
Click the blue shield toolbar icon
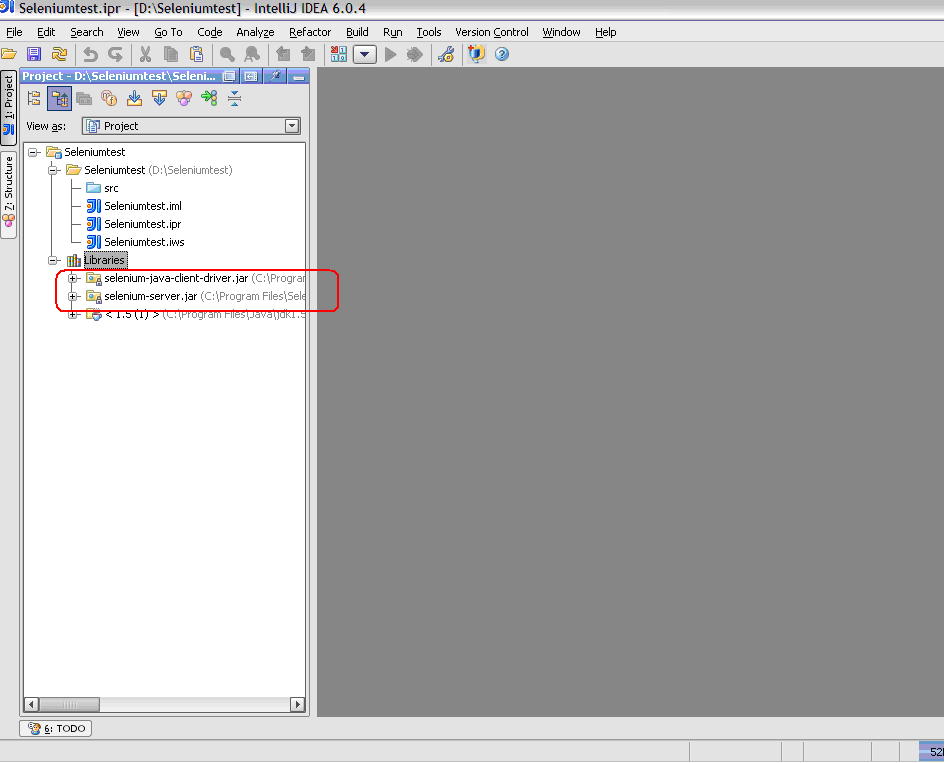coord(476,54)
